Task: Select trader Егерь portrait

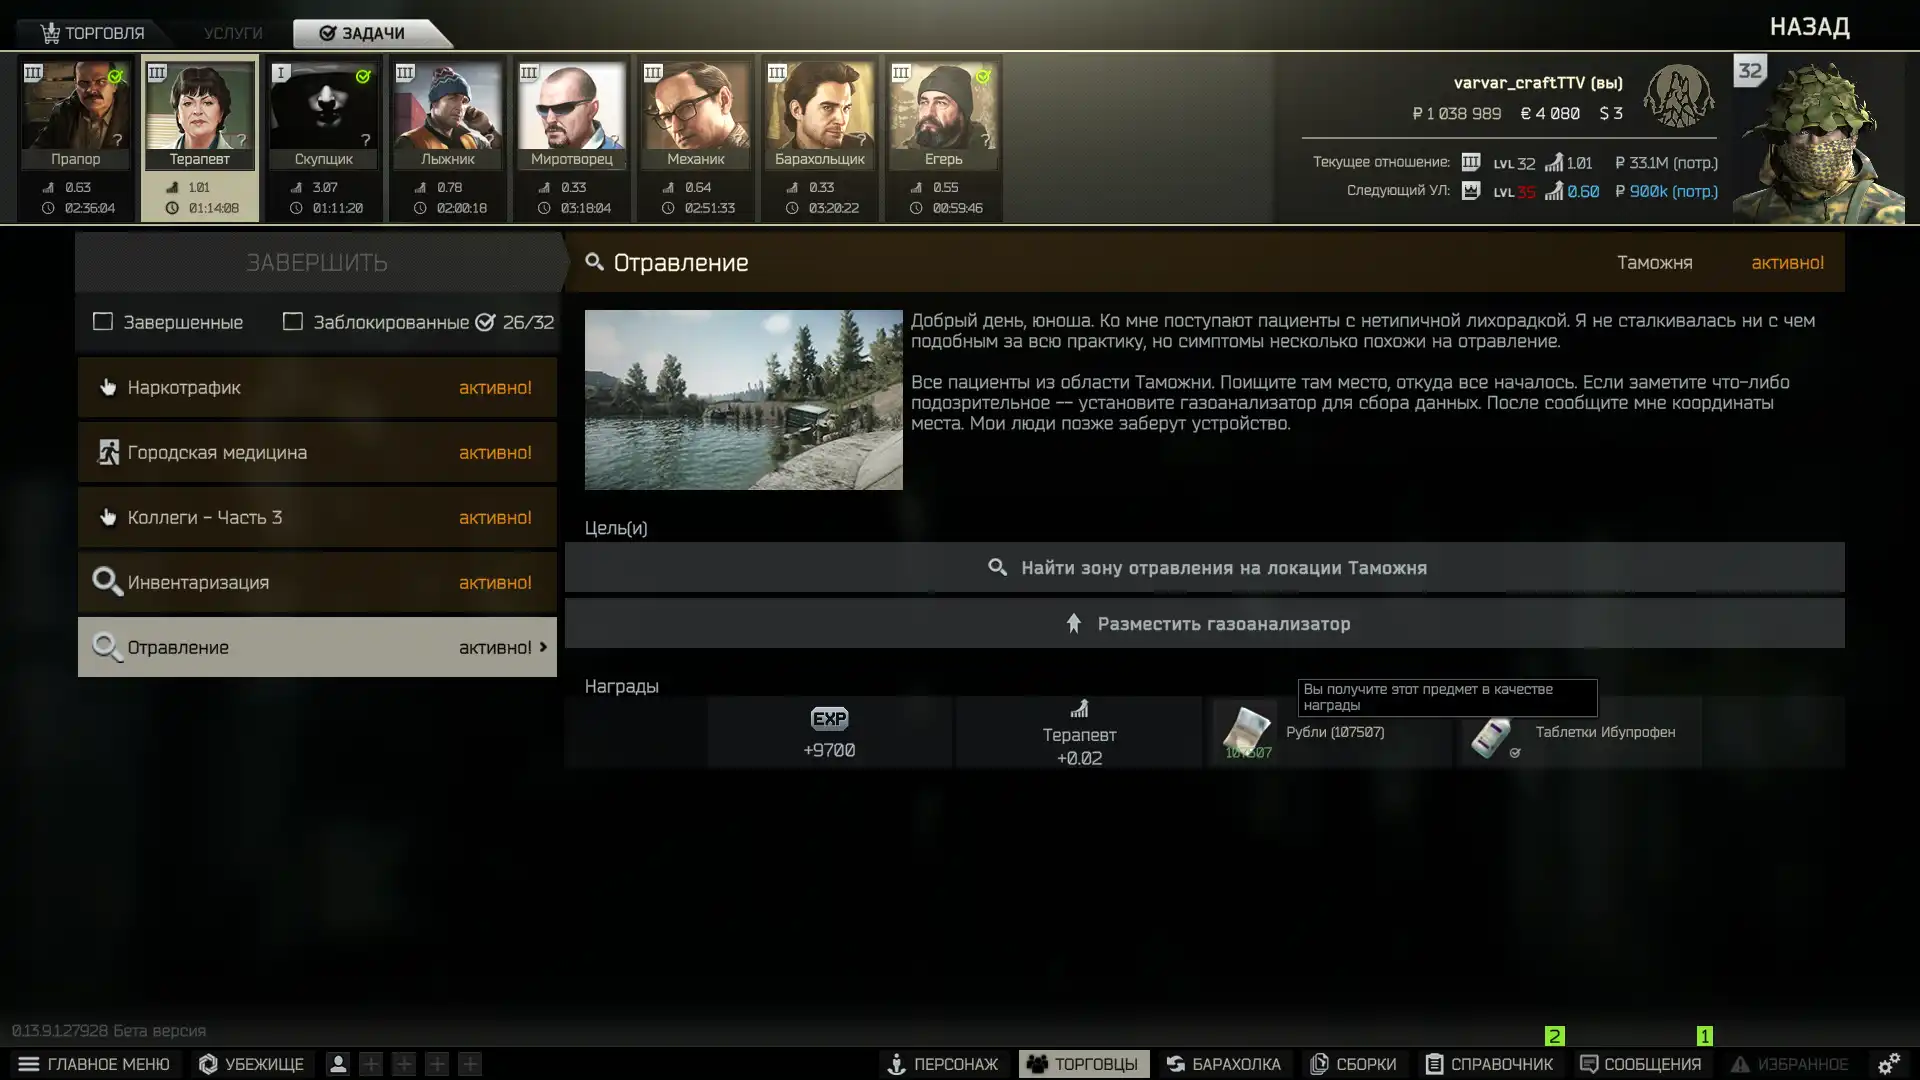Action: (944, 106)
